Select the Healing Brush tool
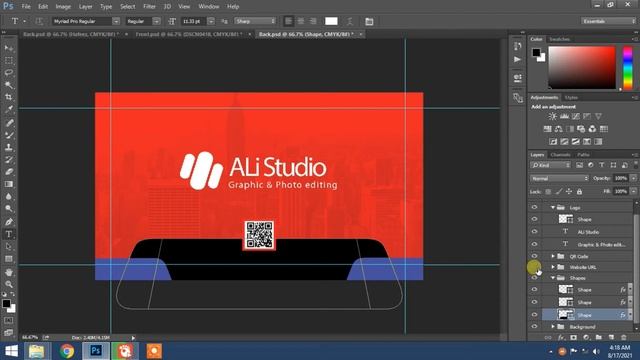 pyautogui.click(x=9, y=122)
